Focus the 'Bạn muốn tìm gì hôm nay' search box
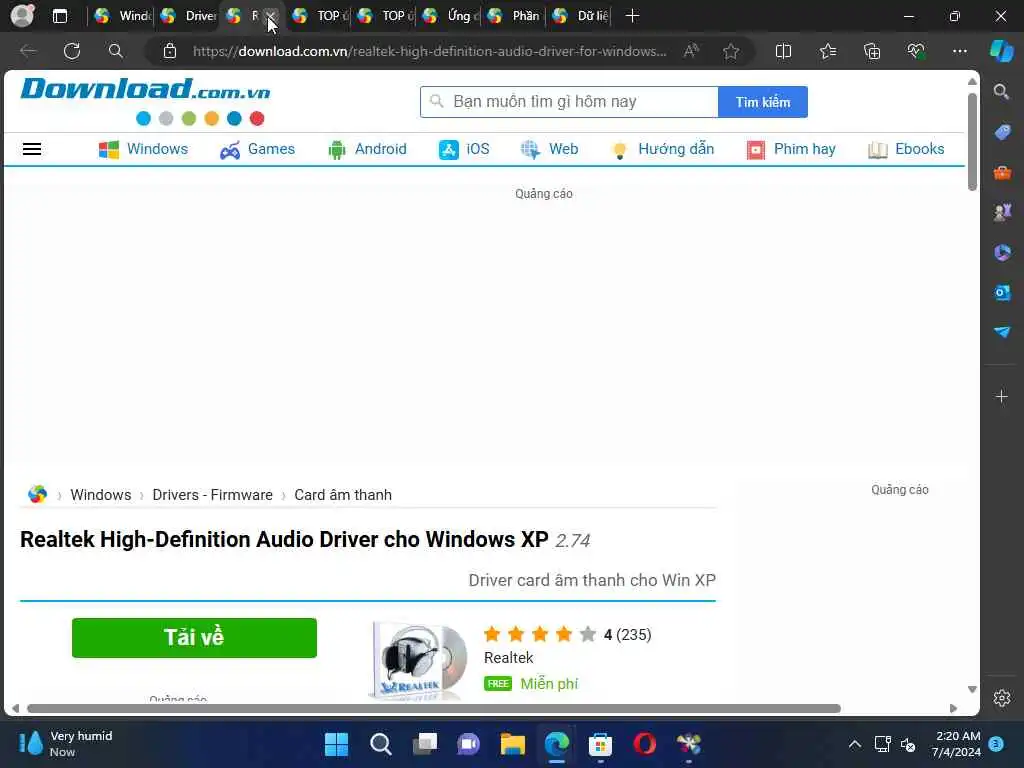 [x=569, y=102]
